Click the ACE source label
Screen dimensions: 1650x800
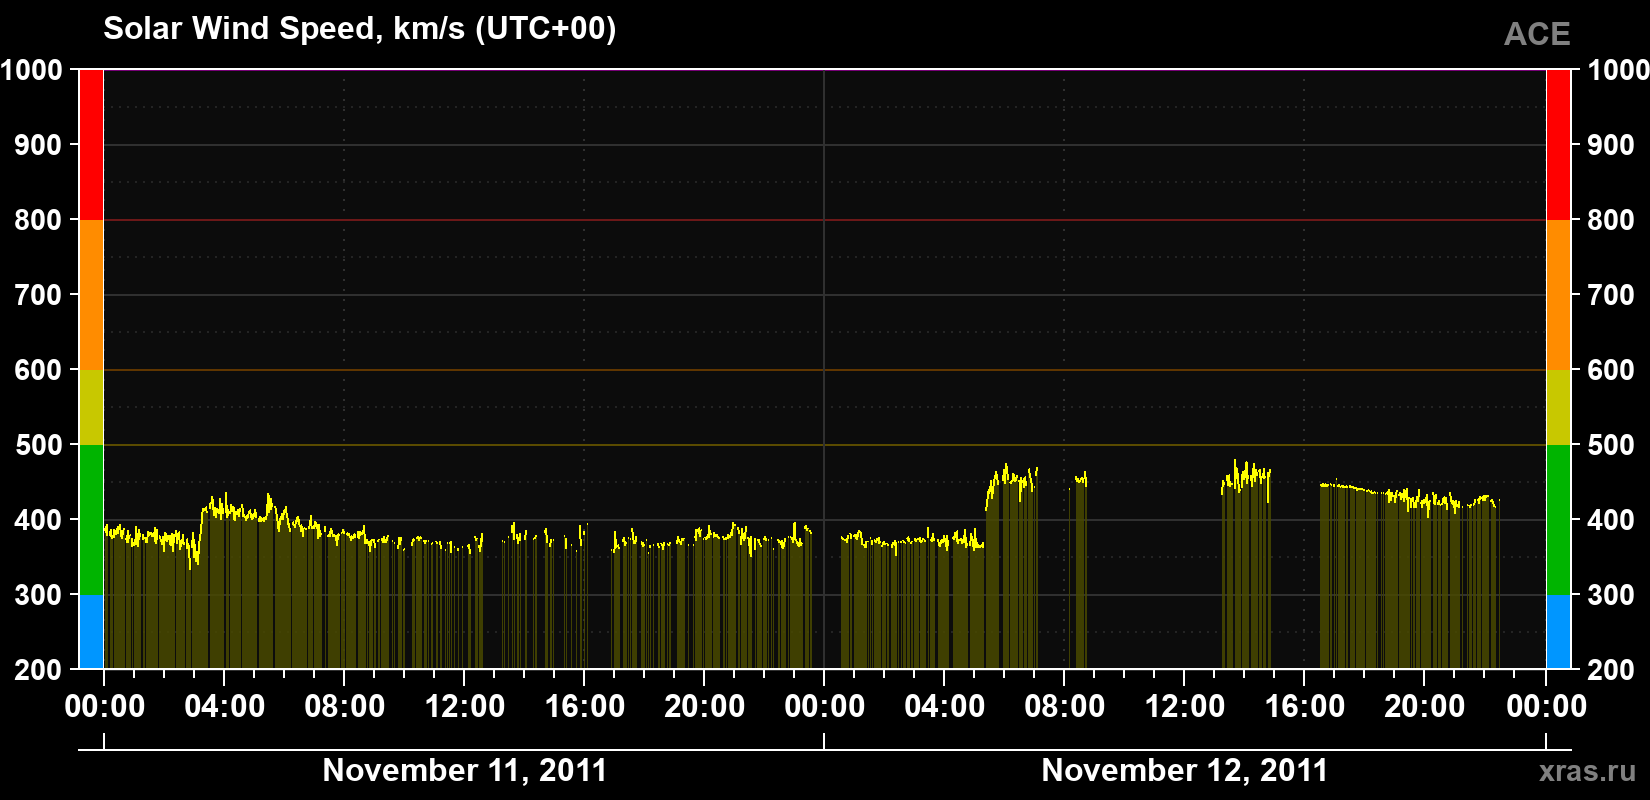click(1537, 35)
